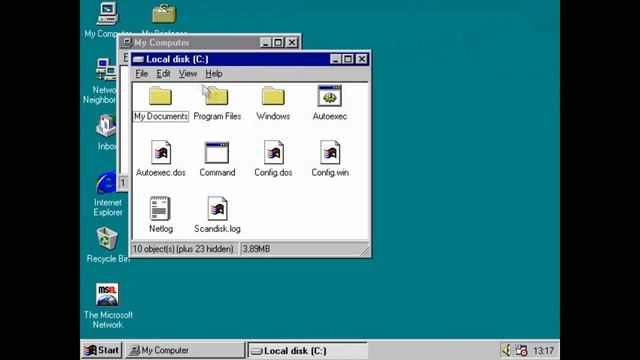Screen dimensions: 640x360
Task: Switch to My Computer taskbar button
Action: point(185,350)
